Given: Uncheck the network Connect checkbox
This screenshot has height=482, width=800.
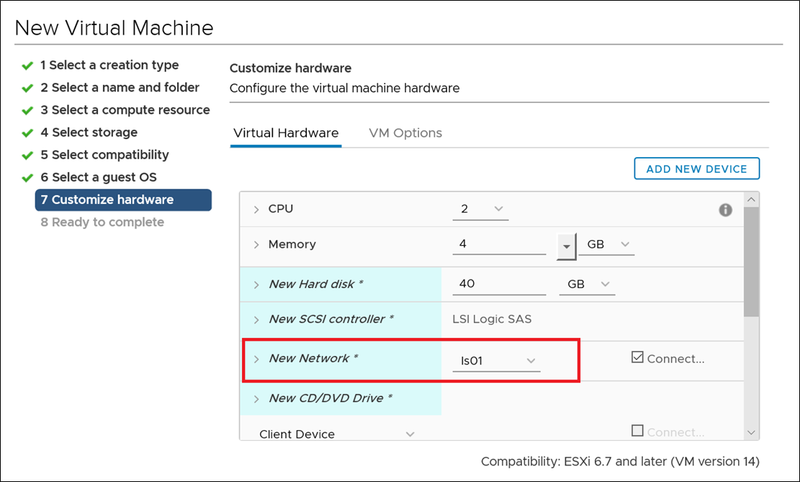Looking at the screenshot, I should point(638,358).
